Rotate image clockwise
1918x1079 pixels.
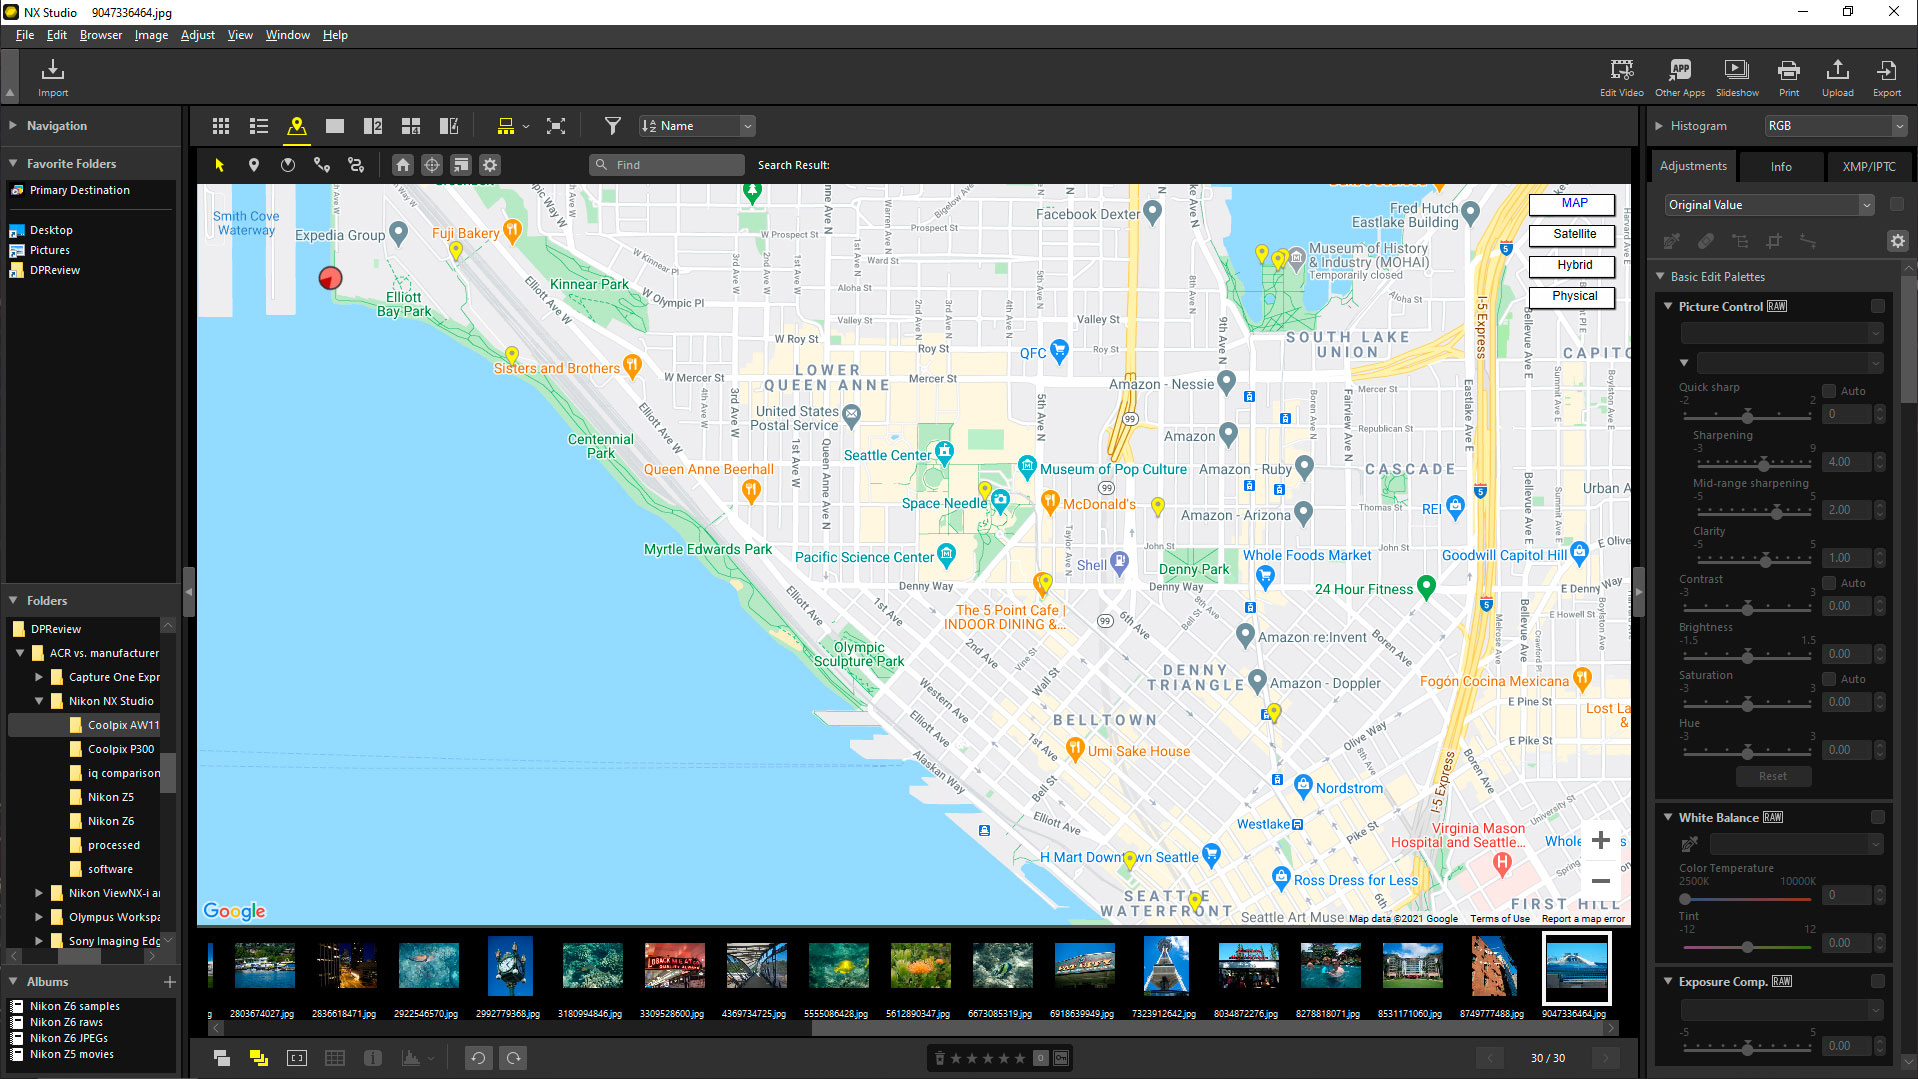[x=513, y=1058]
